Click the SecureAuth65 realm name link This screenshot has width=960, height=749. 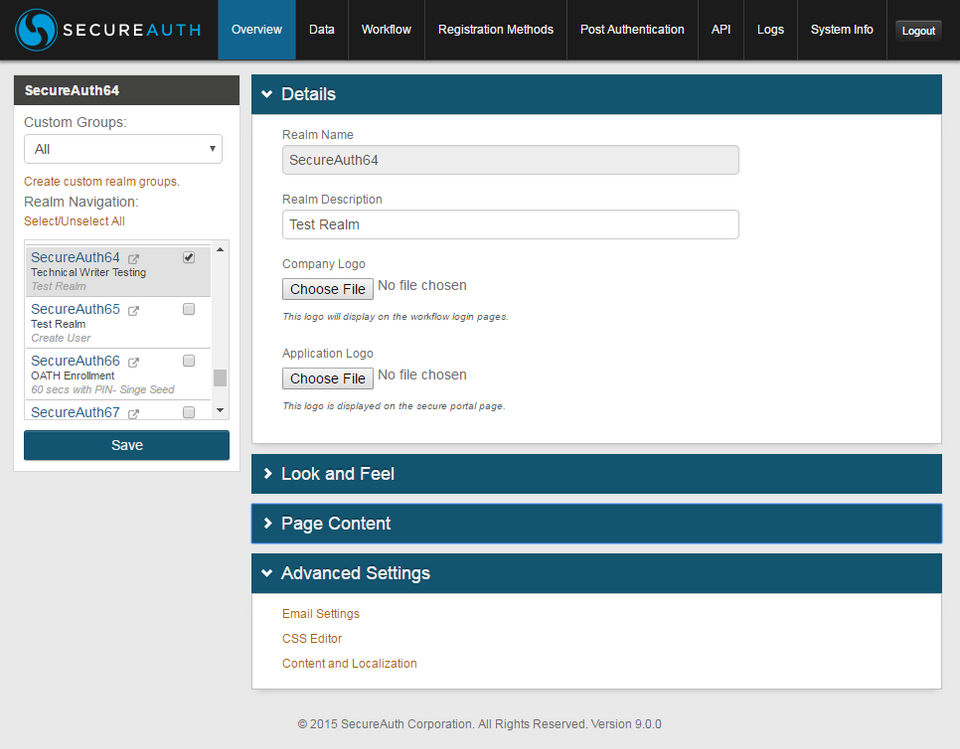[x=75, y=309]
